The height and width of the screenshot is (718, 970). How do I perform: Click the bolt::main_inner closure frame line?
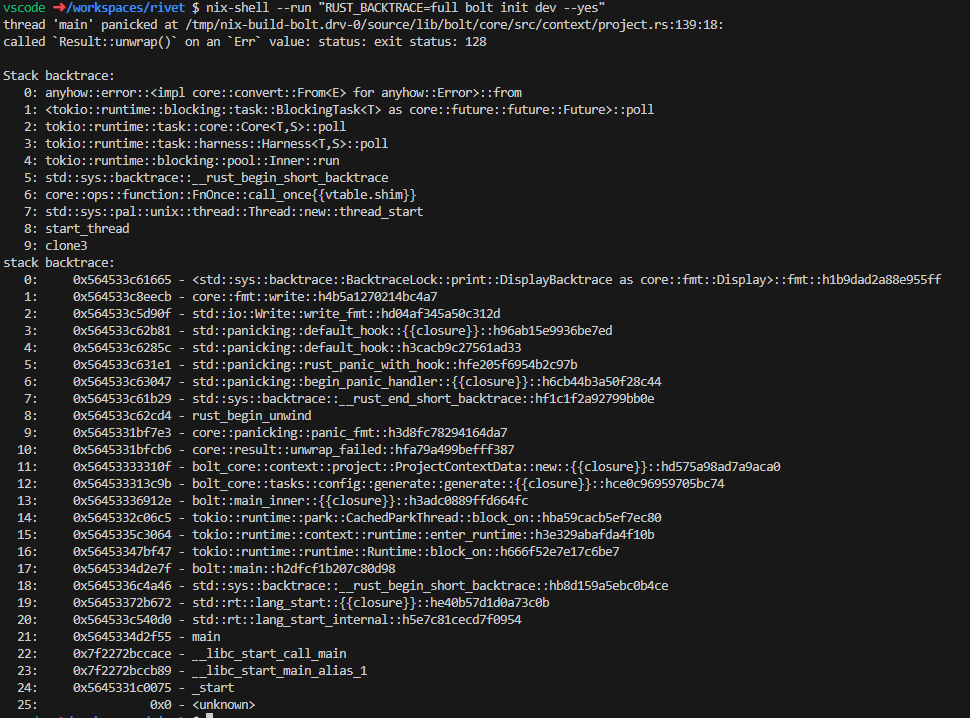pos(360,501)
